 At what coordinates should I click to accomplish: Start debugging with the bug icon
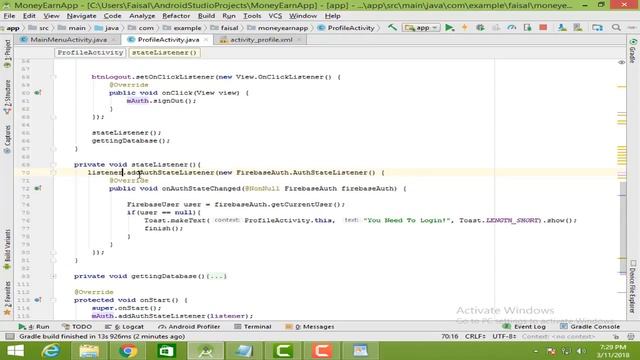[x=480, y=28]
